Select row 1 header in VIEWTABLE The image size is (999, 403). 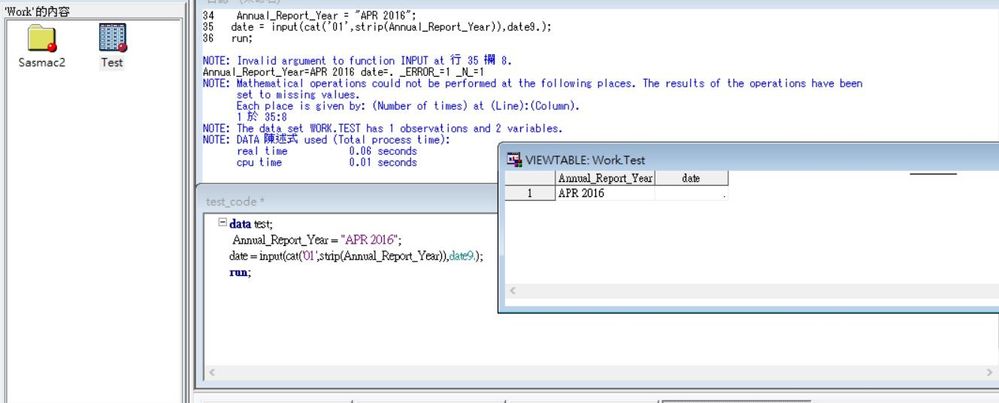(530, 194)
